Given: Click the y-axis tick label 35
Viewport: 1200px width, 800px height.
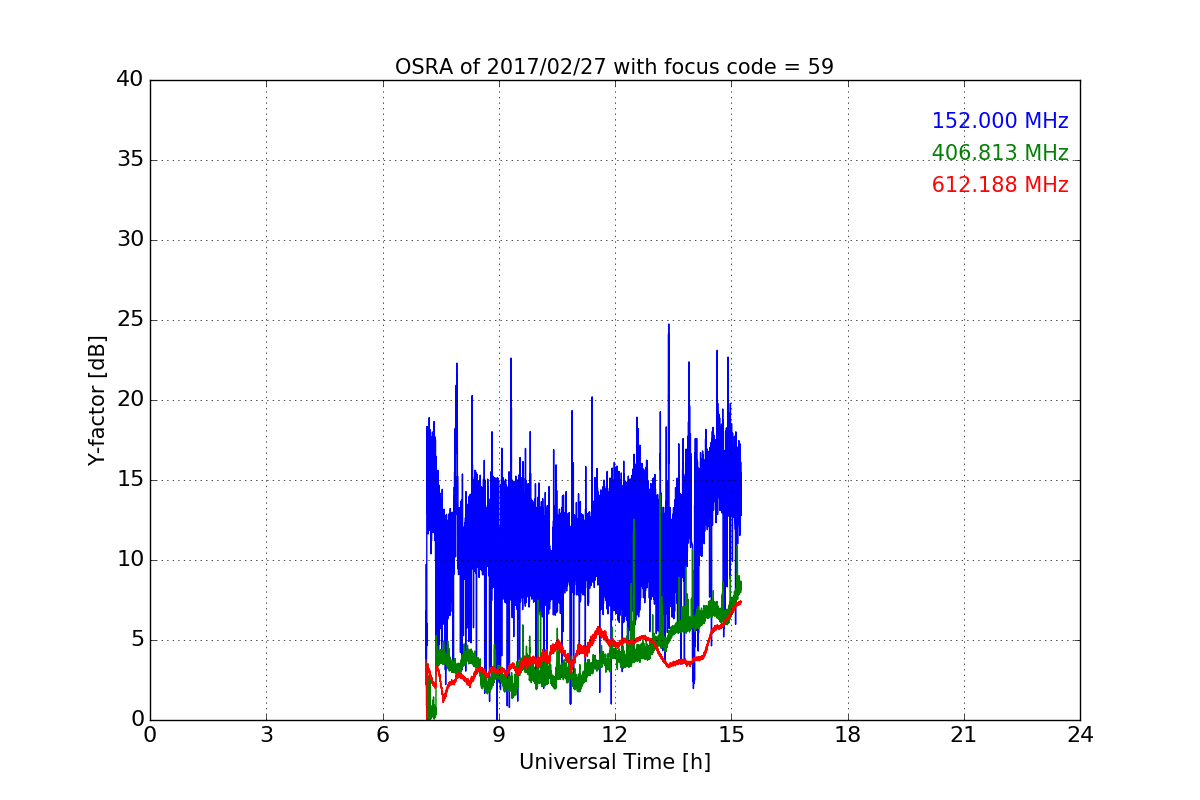Looking at the screenshot, I should (130, 160).
